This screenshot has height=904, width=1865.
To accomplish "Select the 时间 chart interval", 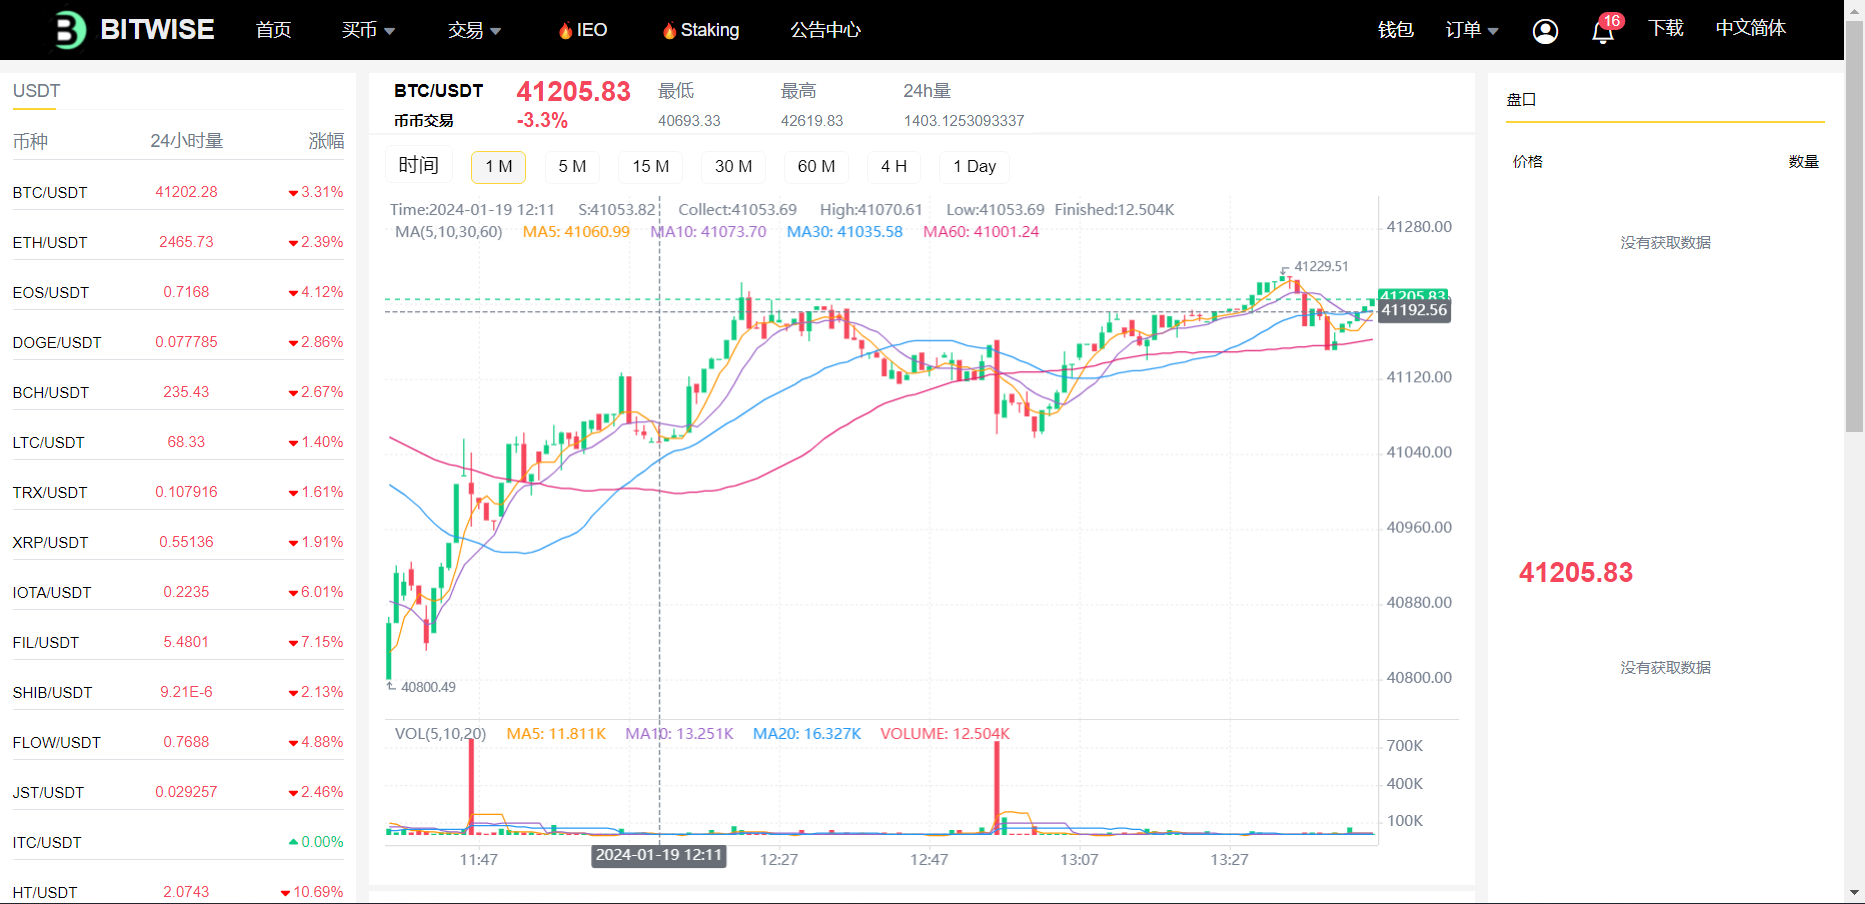I will pyautogui.click(x=419, y=165).
